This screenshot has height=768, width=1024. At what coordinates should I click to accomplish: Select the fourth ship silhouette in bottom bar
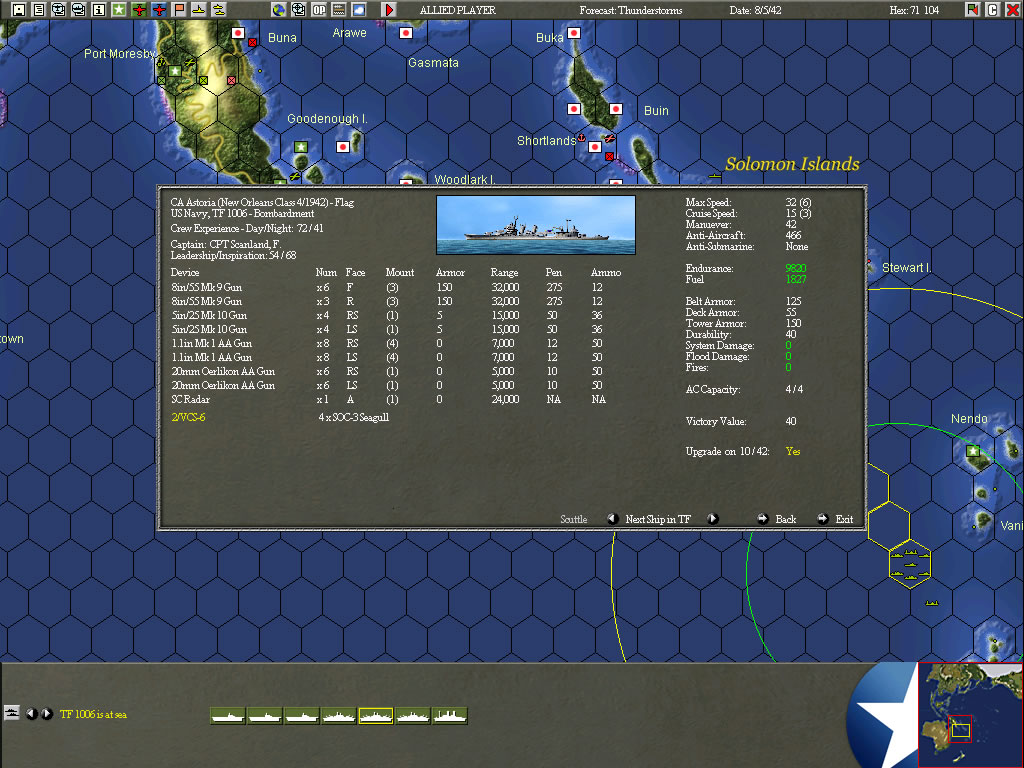338,716
